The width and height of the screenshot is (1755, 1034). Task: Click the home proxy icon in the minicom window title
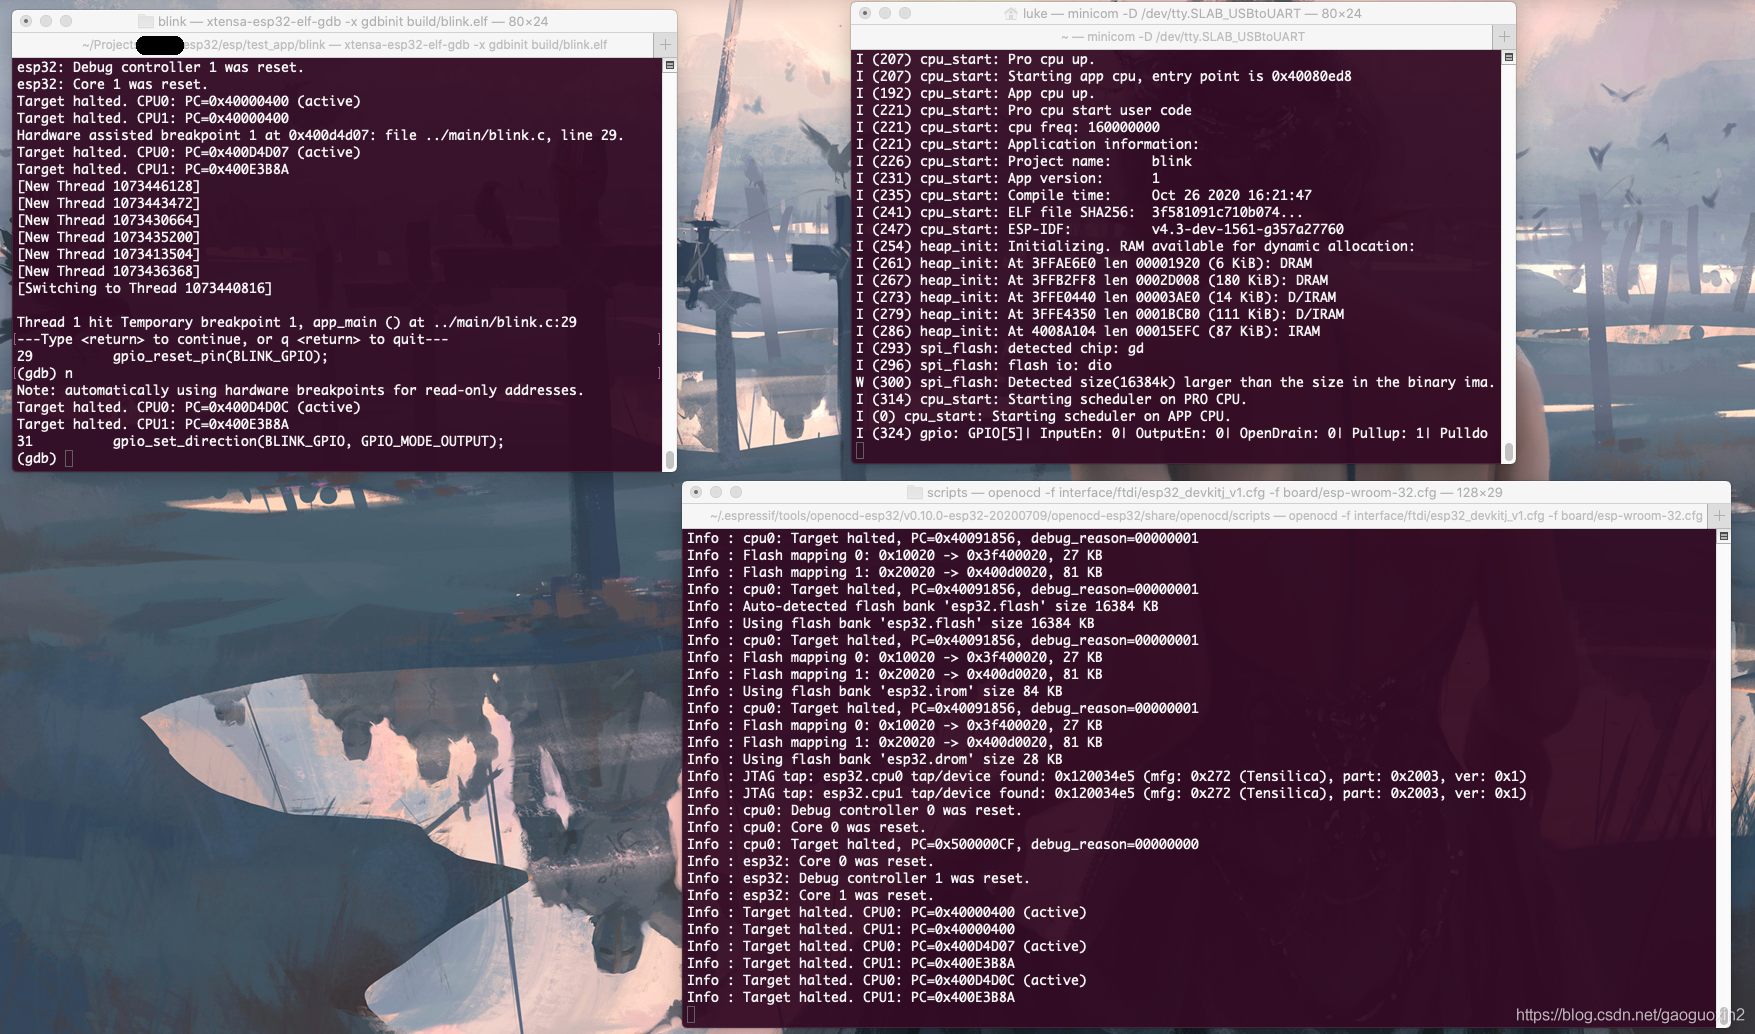pyautogui.click(x=1010, y=13)
